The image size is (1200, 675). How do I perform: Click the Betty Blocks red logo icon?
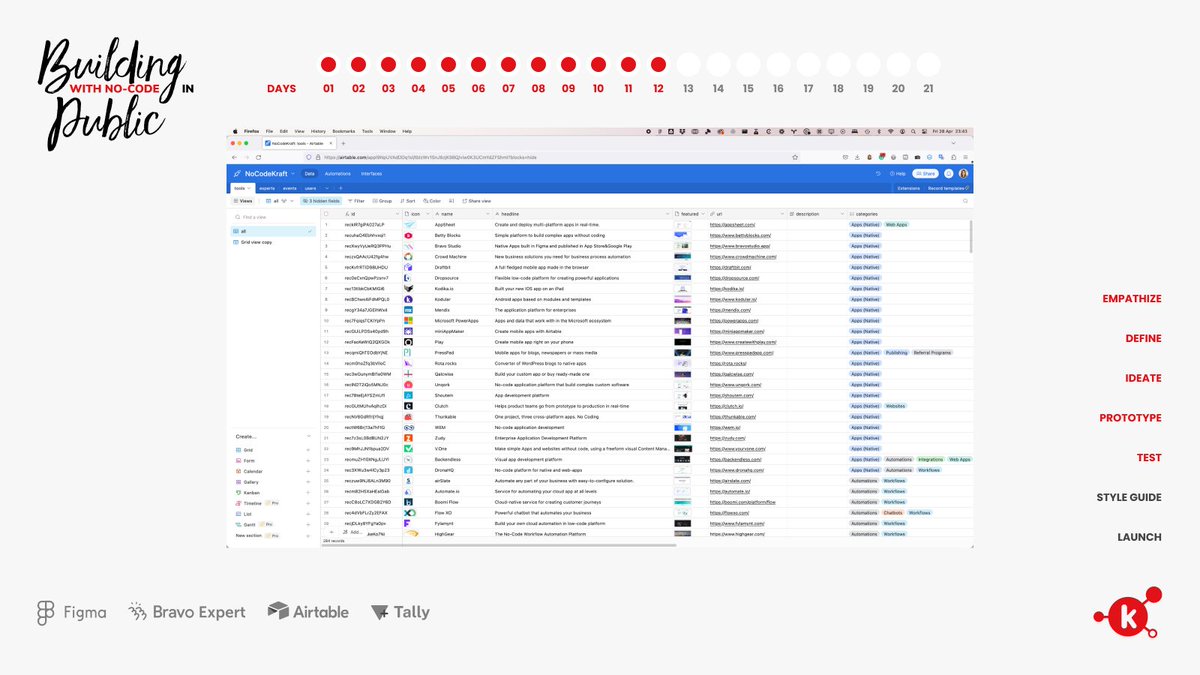pos(408,236)
